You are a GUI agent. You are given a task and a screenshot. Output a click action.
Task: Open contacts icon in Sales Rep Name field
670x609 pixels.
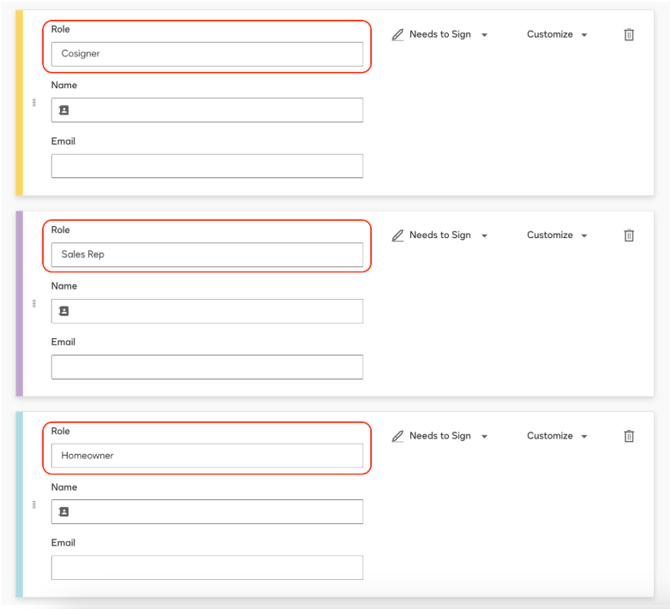(65, 311)
